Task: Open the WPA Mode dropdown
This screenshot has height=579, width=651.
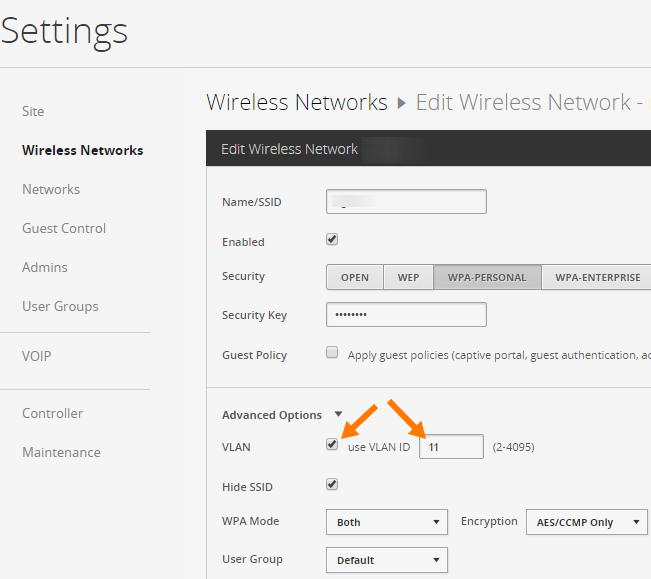Action: point(387,522)
